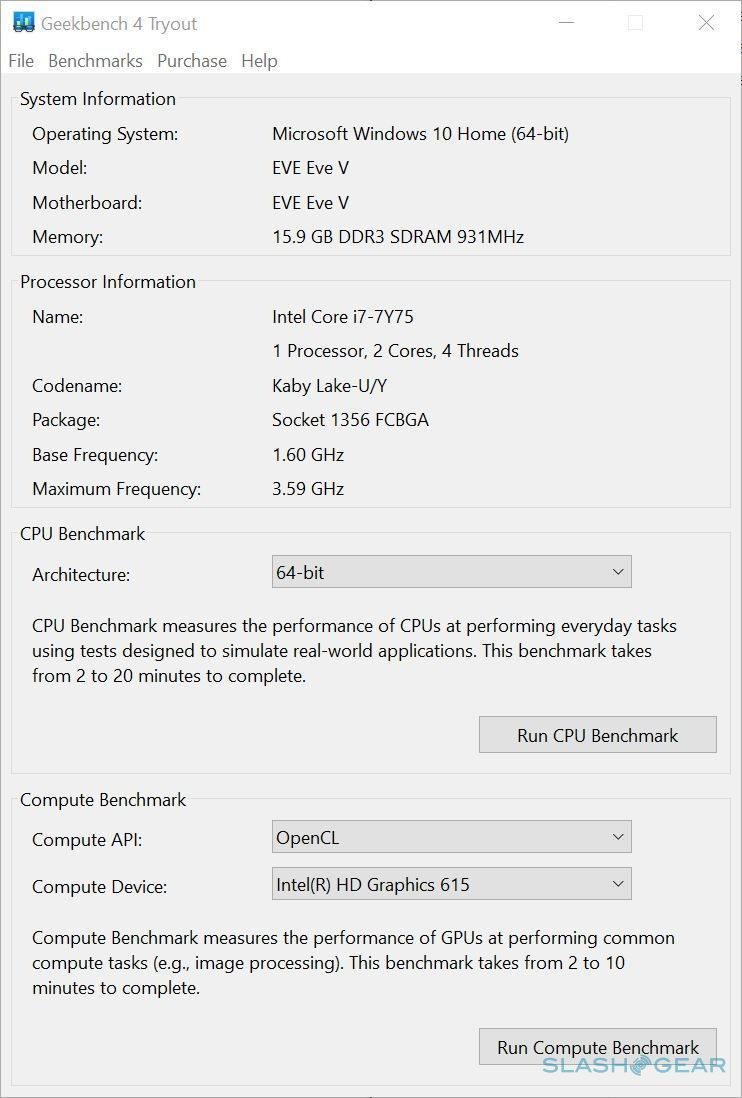Screen dimensions: 742x1098
Task: Close the Geekbench 4 Tryout window
Action: click(x=706, y=23)
